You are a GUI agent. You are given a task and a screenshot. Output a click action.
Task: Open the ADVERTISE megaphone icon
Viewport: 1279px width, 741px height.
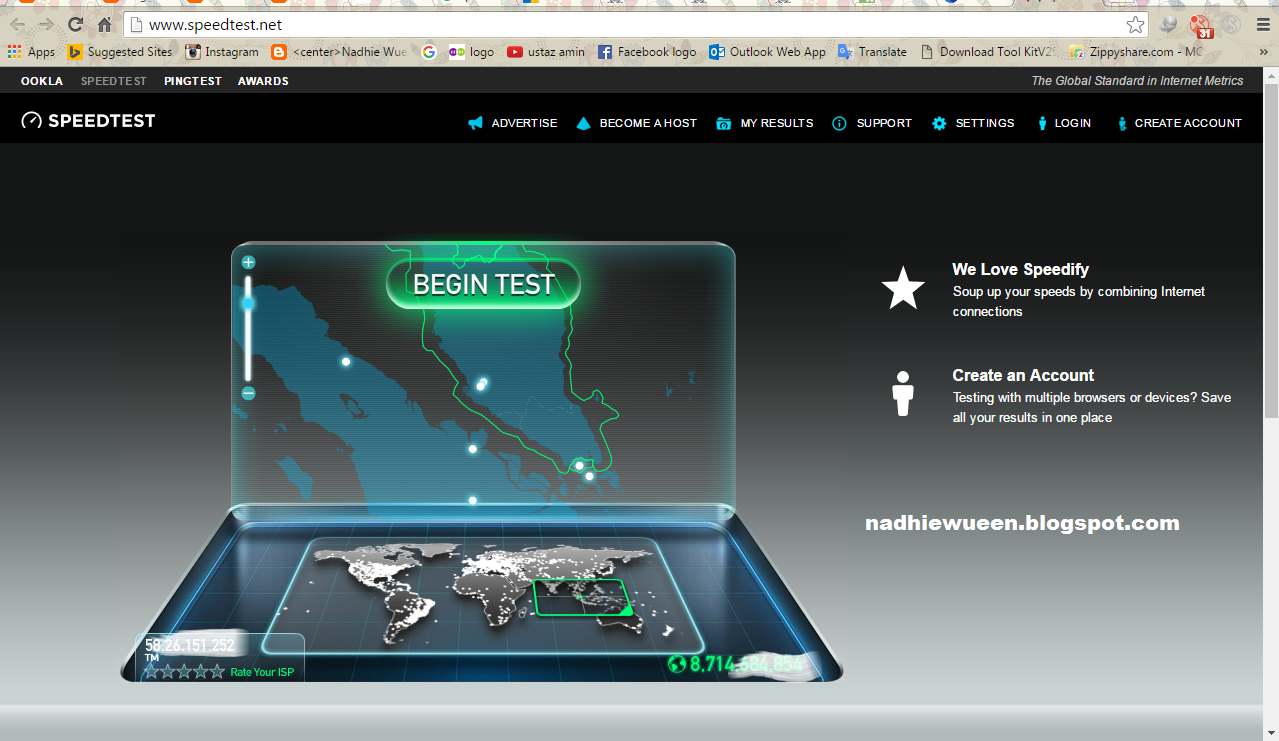pos(476,123)
